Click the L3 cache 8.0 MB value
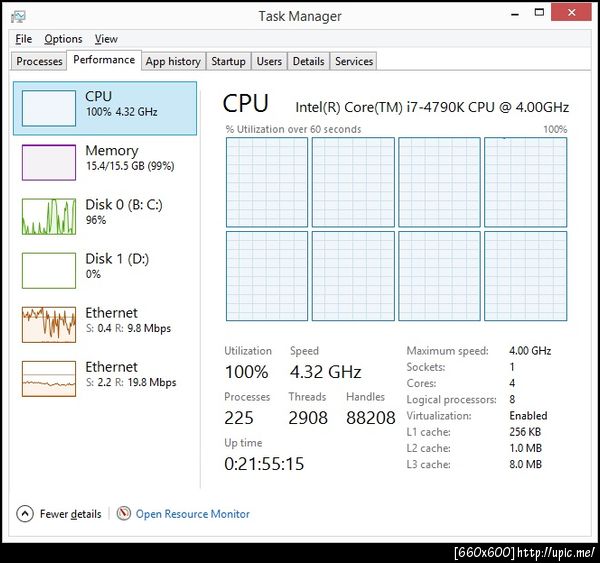 coord(525,464)
